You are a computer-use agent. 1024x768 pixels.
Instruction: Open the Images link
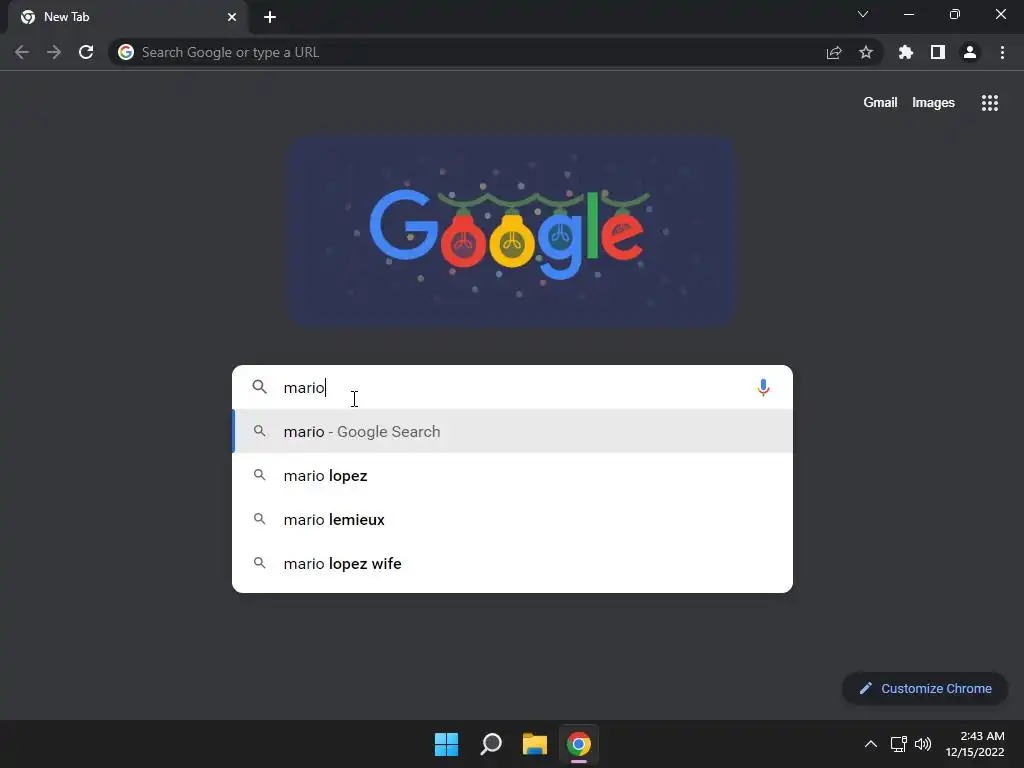(933, 103)
